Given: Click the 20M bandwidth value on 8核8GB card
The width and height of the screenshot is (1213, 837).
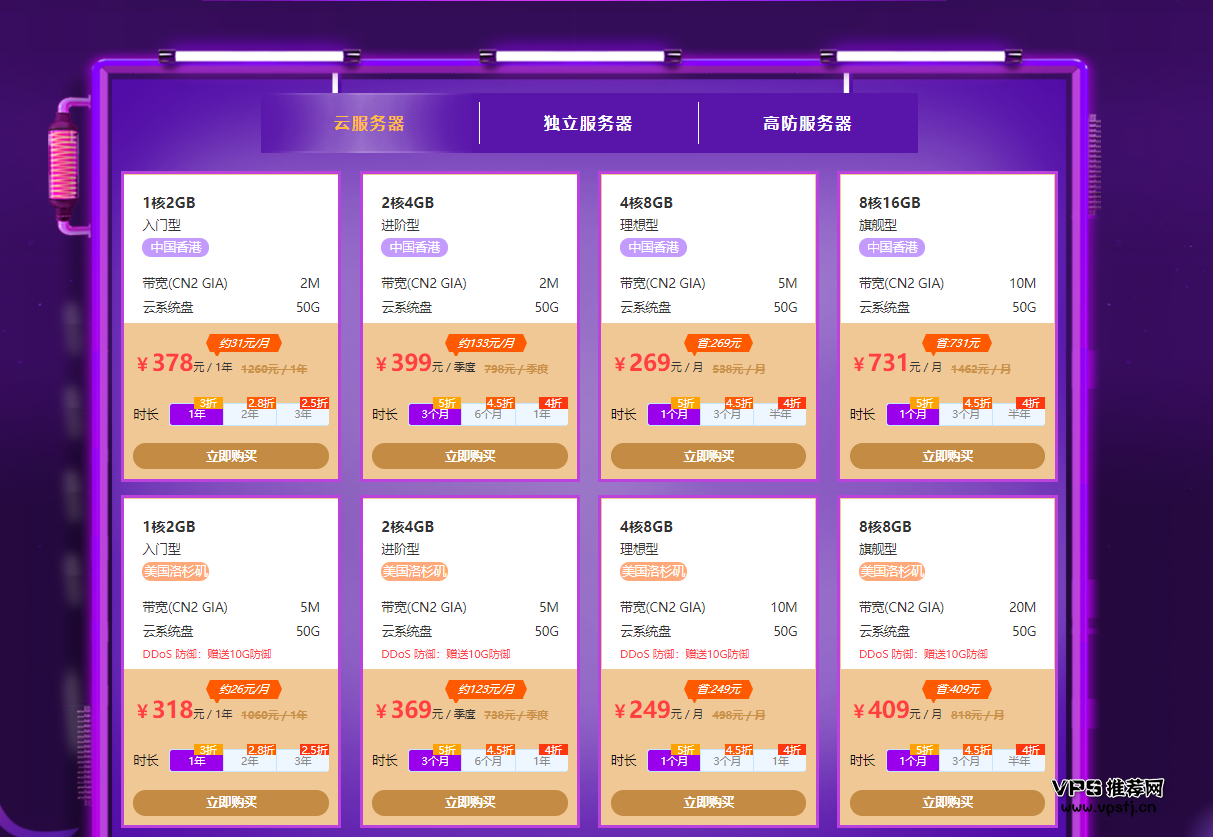Looking at the screenshot, I should tap(1022, 607).
